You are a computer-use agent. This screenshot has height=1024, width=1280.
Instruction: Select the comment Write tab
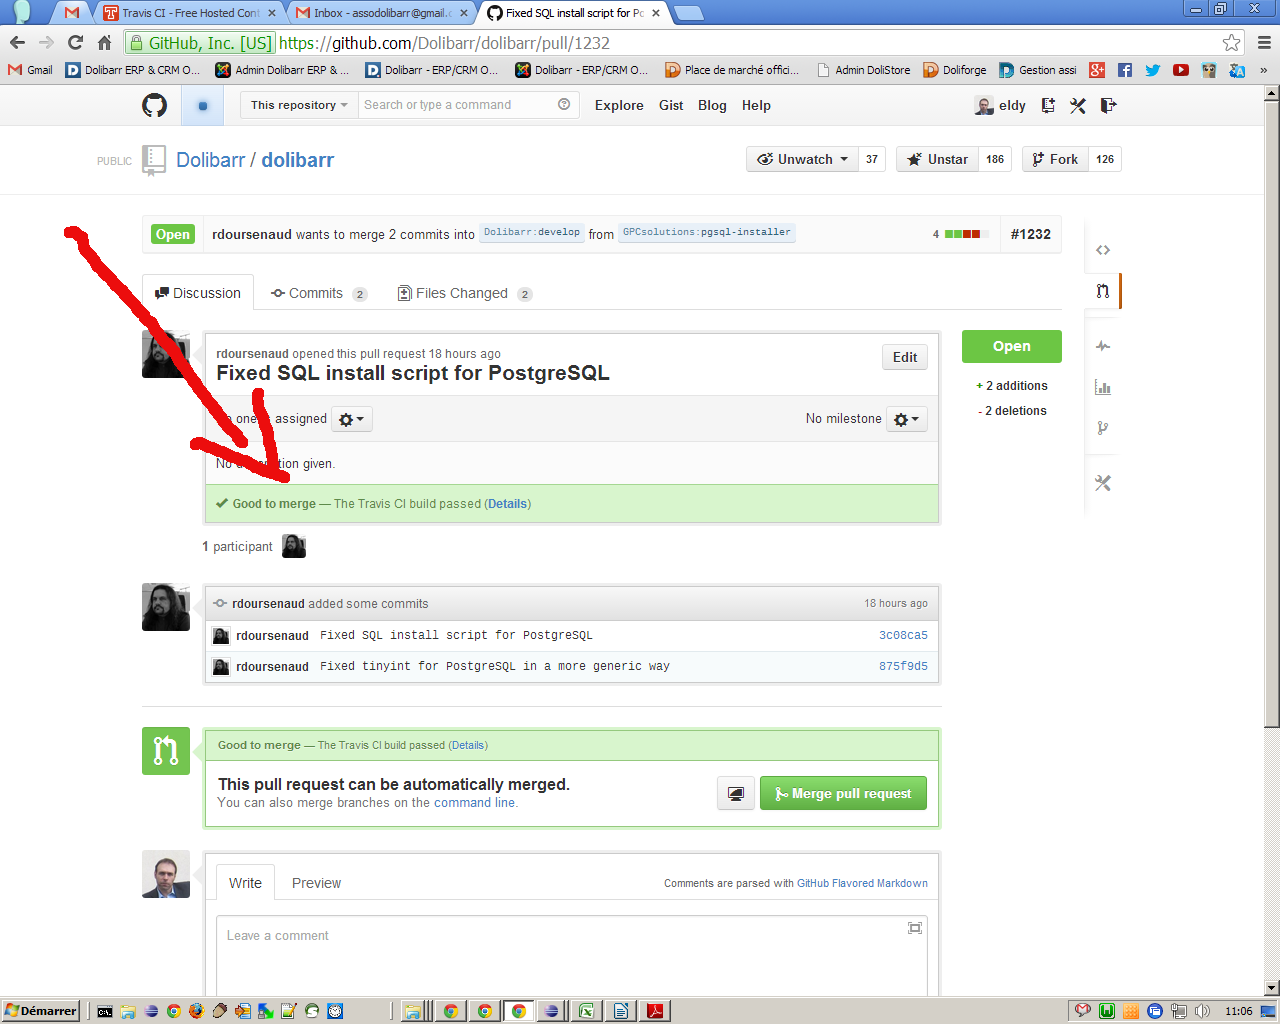click(245, 883)
